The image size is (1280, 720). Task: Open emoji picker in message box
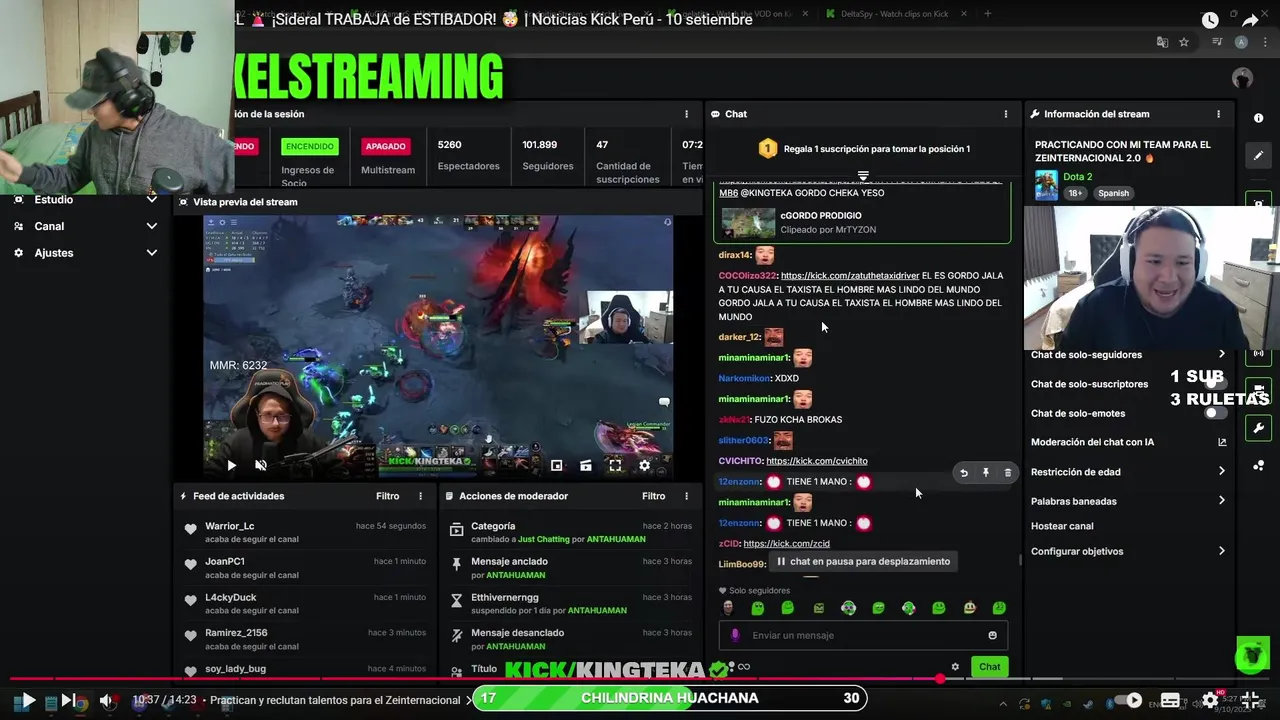click(x=992, y=635)
